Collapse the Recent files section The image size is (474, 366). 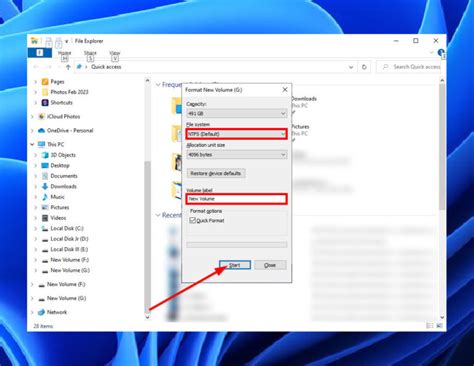158,215
